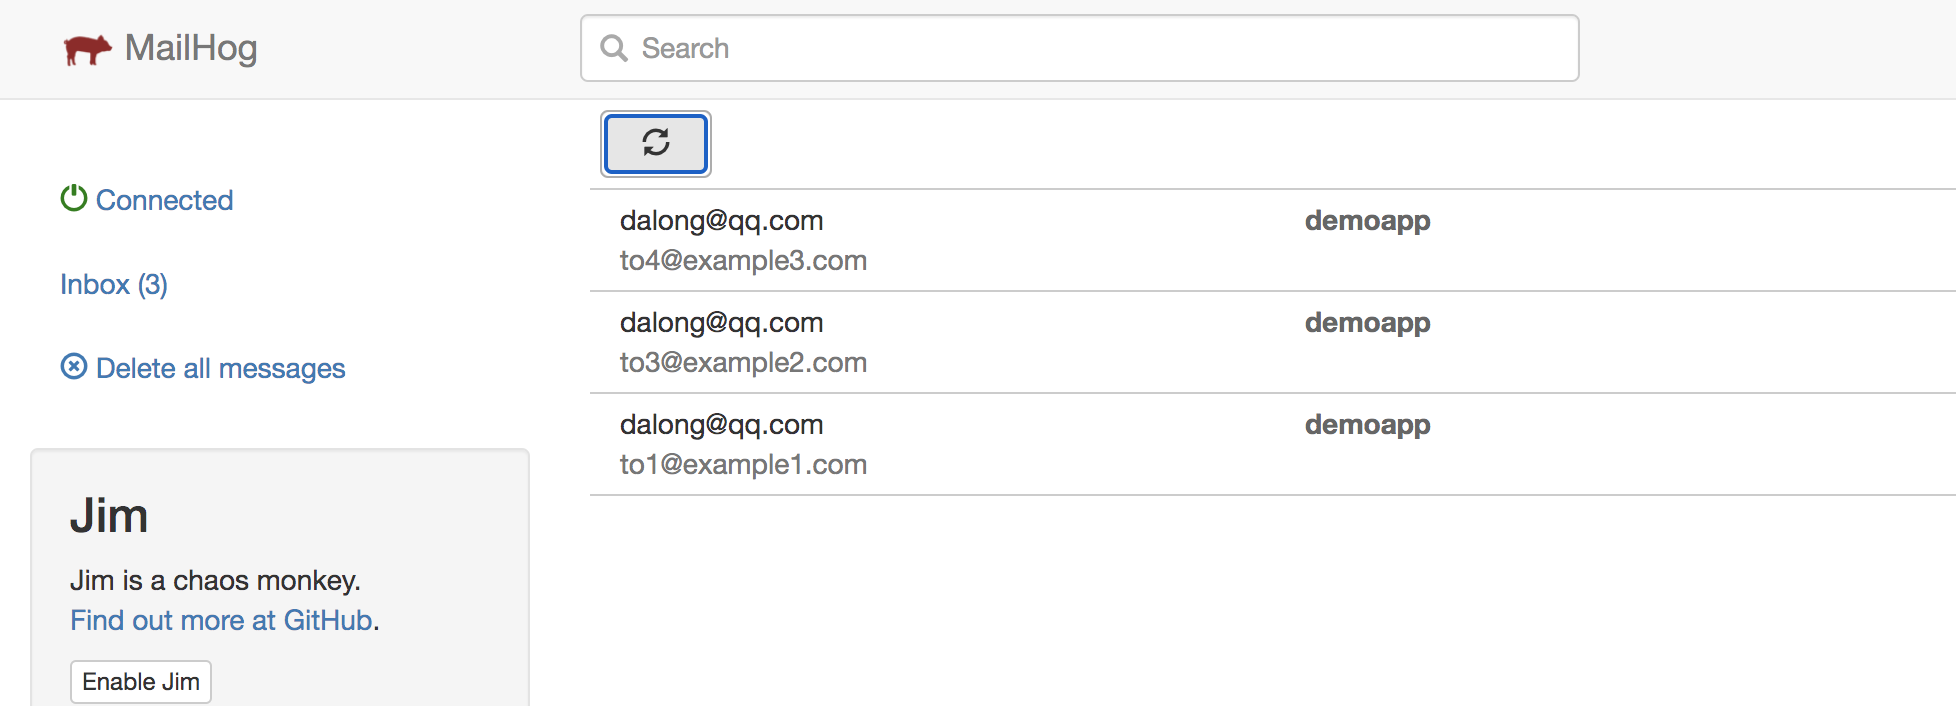
Task: Click the MailHog pig logo icon
Action: click(87, 49)
